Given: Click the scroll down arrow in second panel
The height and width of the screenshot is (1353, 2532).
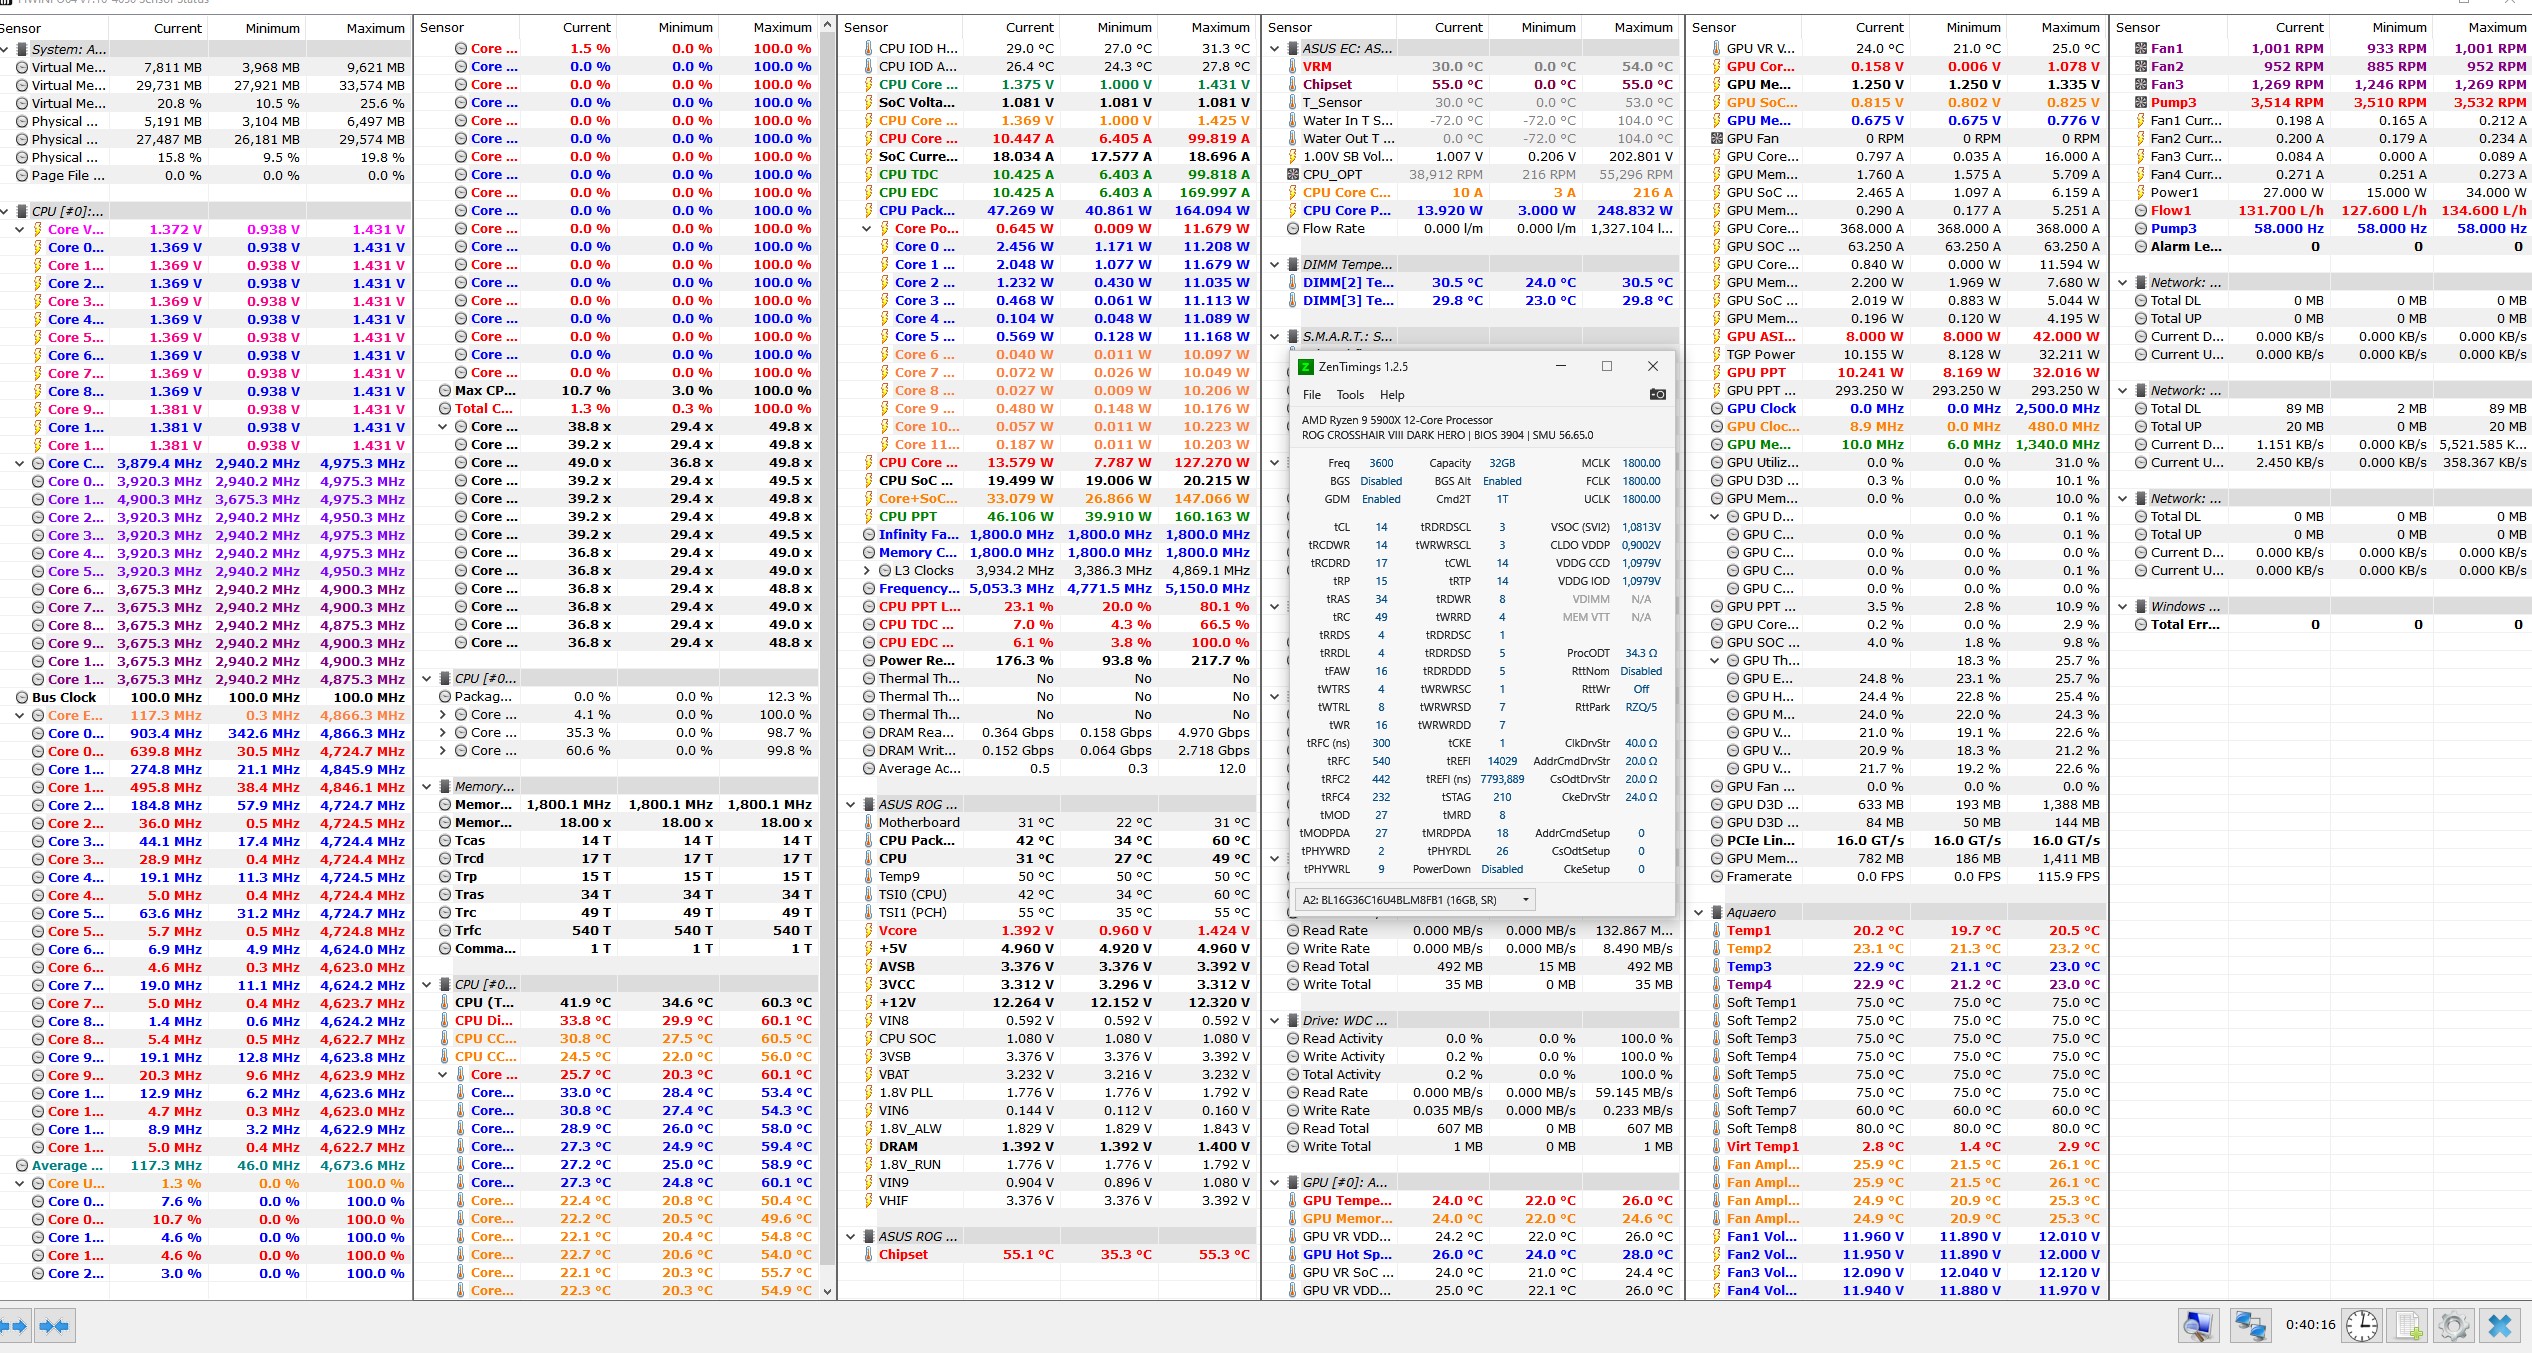Looking at the screenshot, I should click(x=827, y=1291).
